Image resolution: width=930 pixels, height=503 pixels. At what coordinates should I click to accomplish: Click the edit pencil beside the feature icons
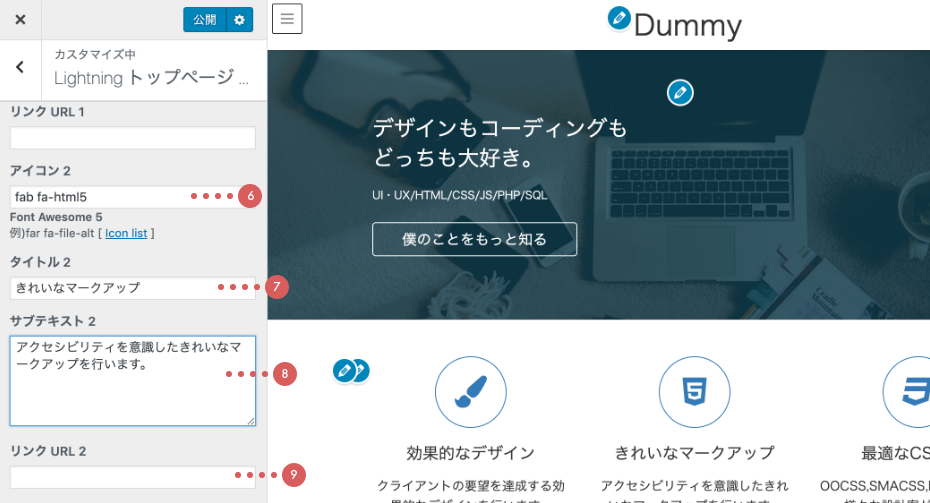pos(344,371)
